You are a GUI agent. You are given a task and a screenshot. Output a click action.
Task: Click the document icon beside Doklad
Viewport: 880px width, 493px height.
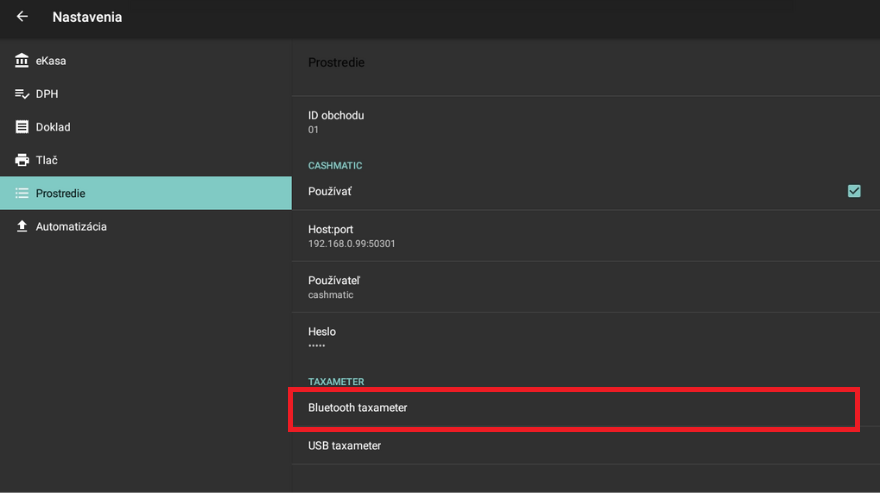tap(22, 127)
